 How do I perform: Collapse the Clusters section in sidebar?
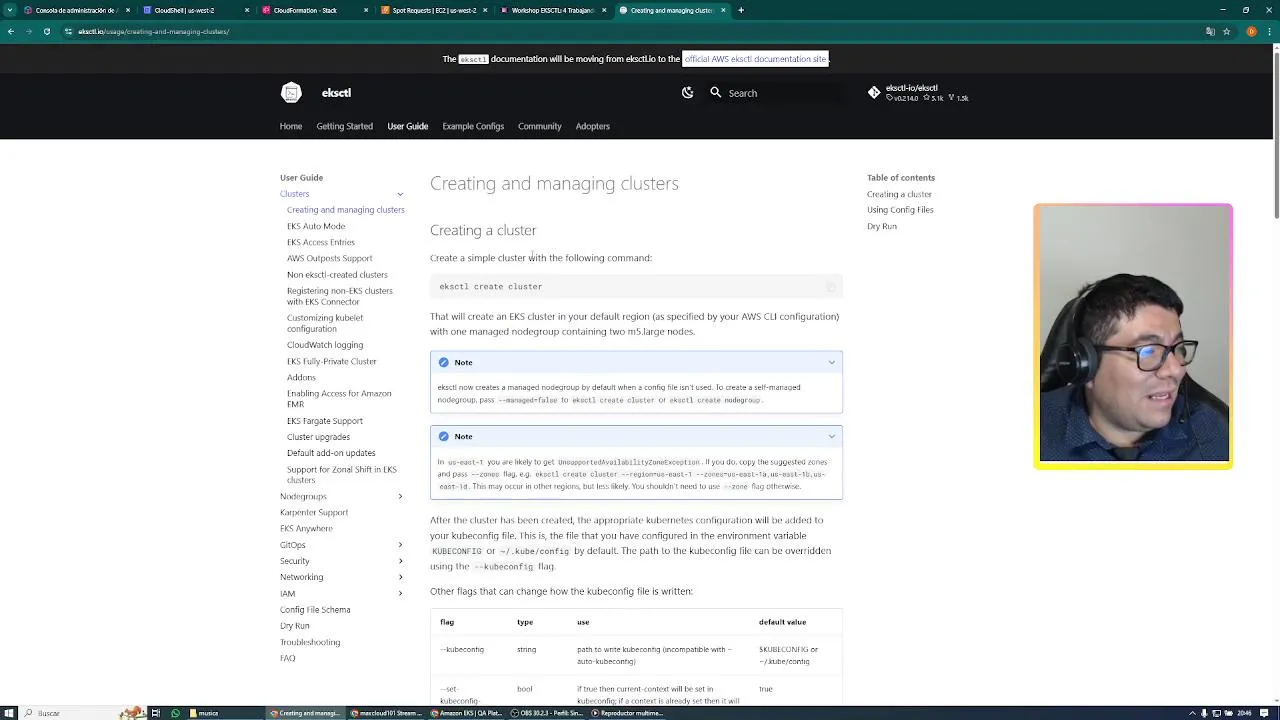400,194
